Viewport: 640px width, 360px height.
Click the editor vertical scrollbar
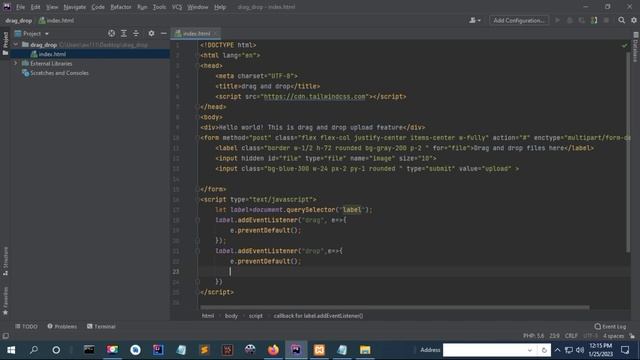628,152
